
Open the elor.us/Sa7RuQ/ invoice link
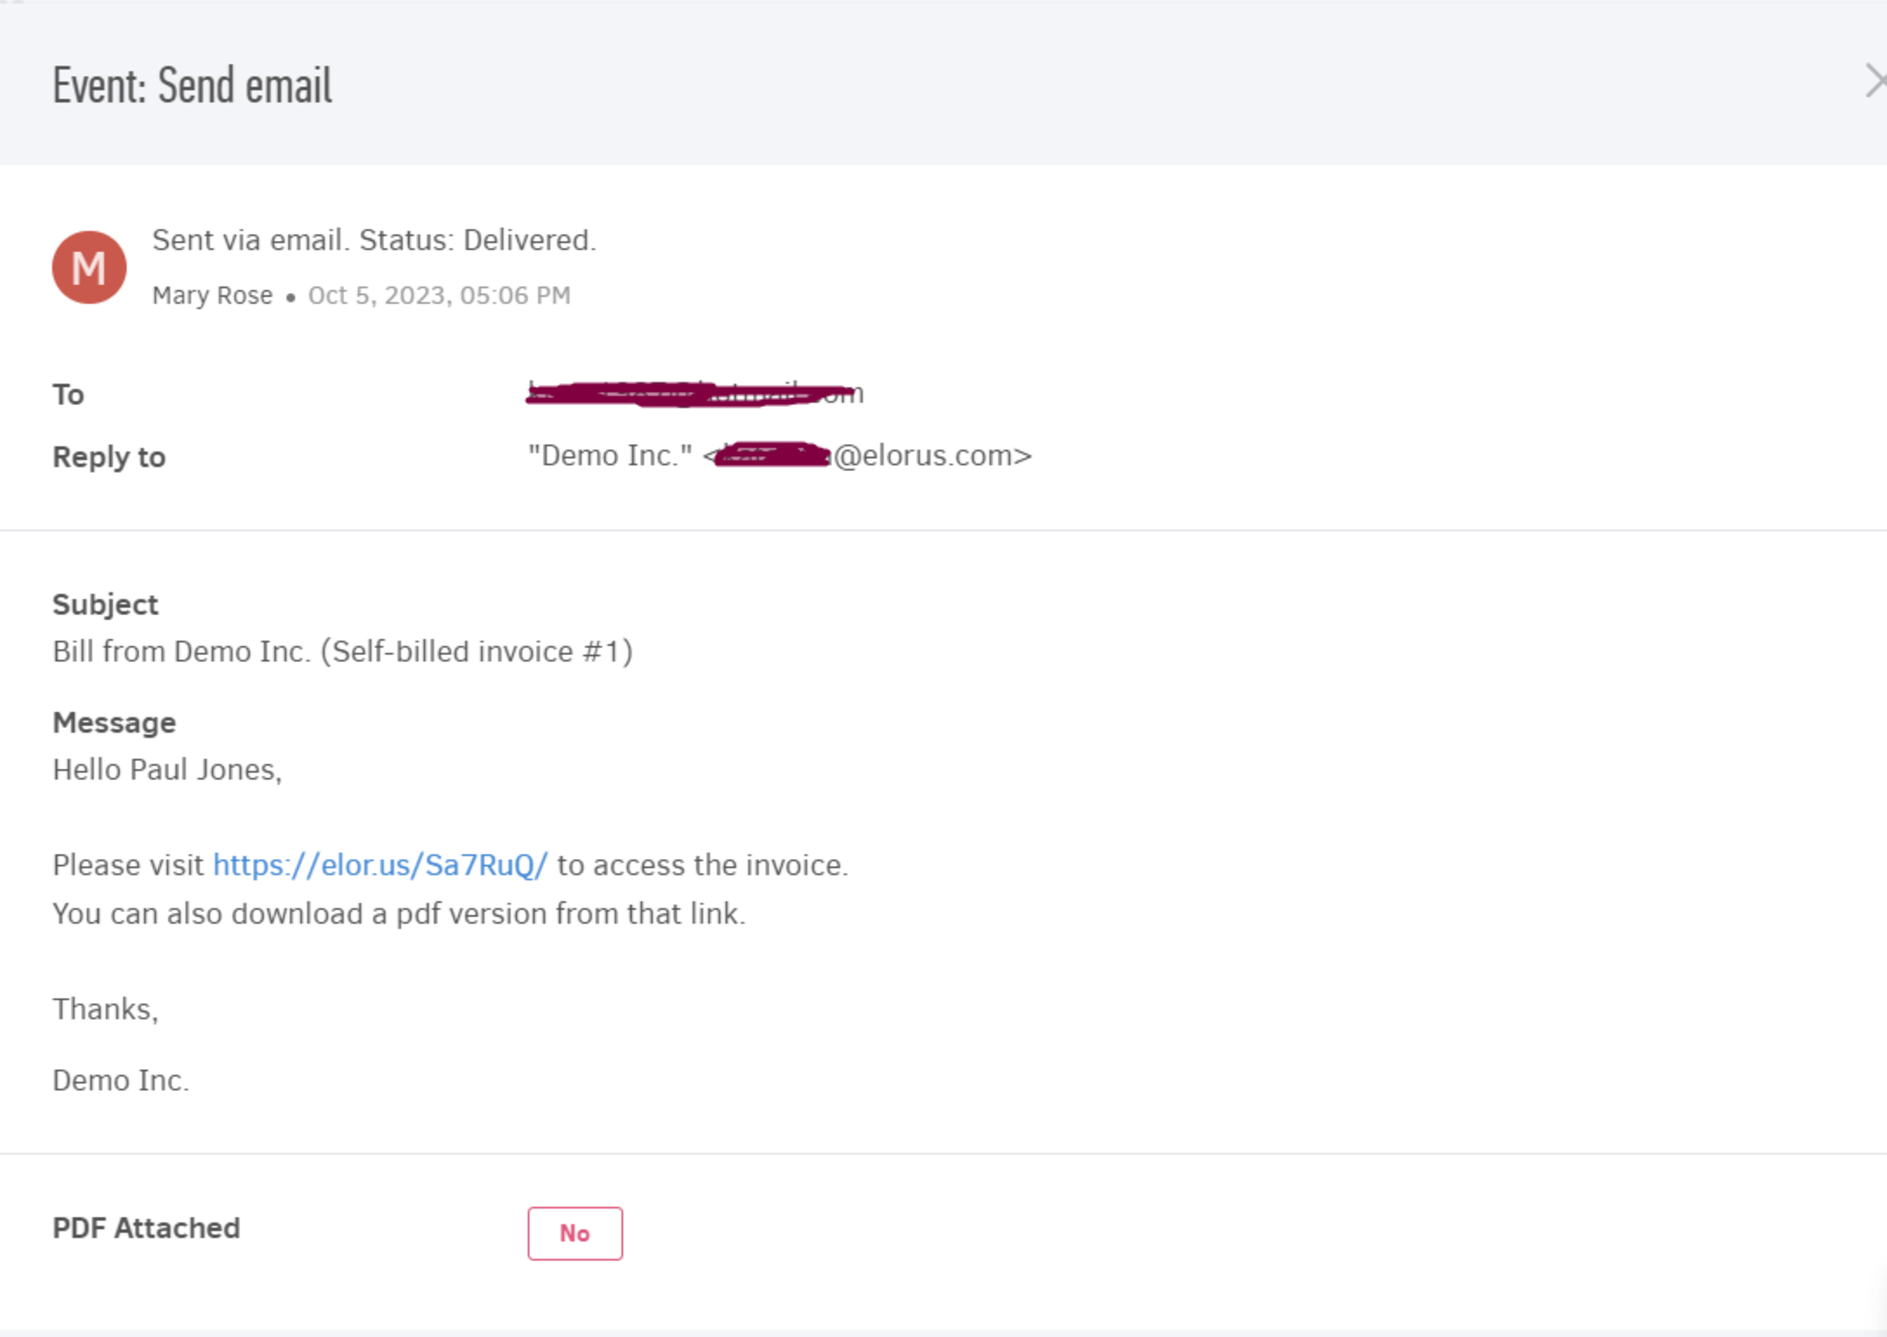[380, 865]
